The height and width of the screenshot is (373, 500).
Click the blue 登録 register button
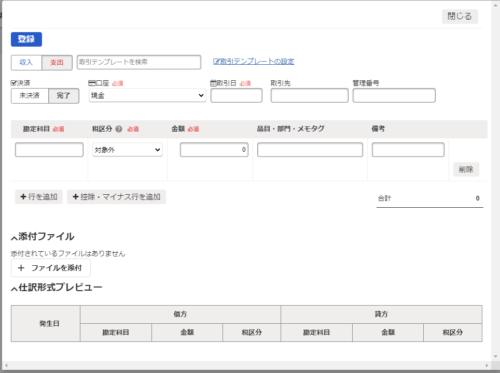(26, 39)
